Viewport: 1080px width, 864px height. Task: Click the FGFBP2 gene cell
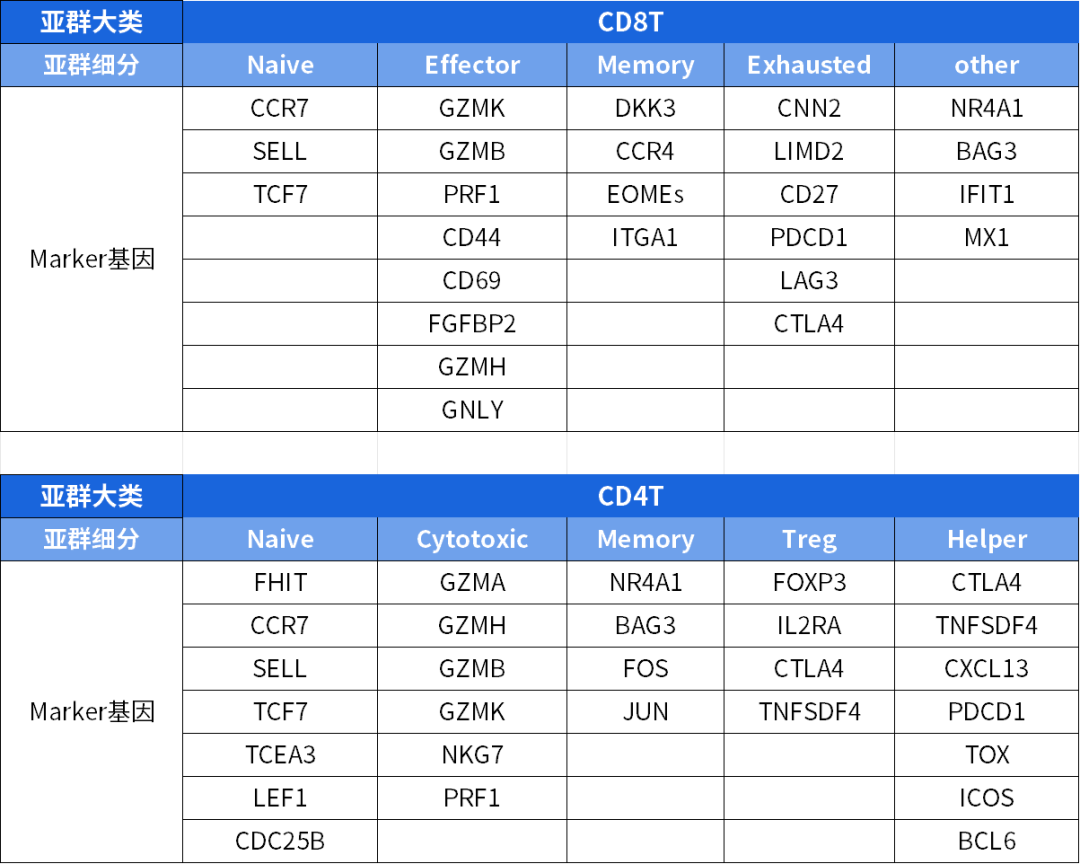[472, 324]
